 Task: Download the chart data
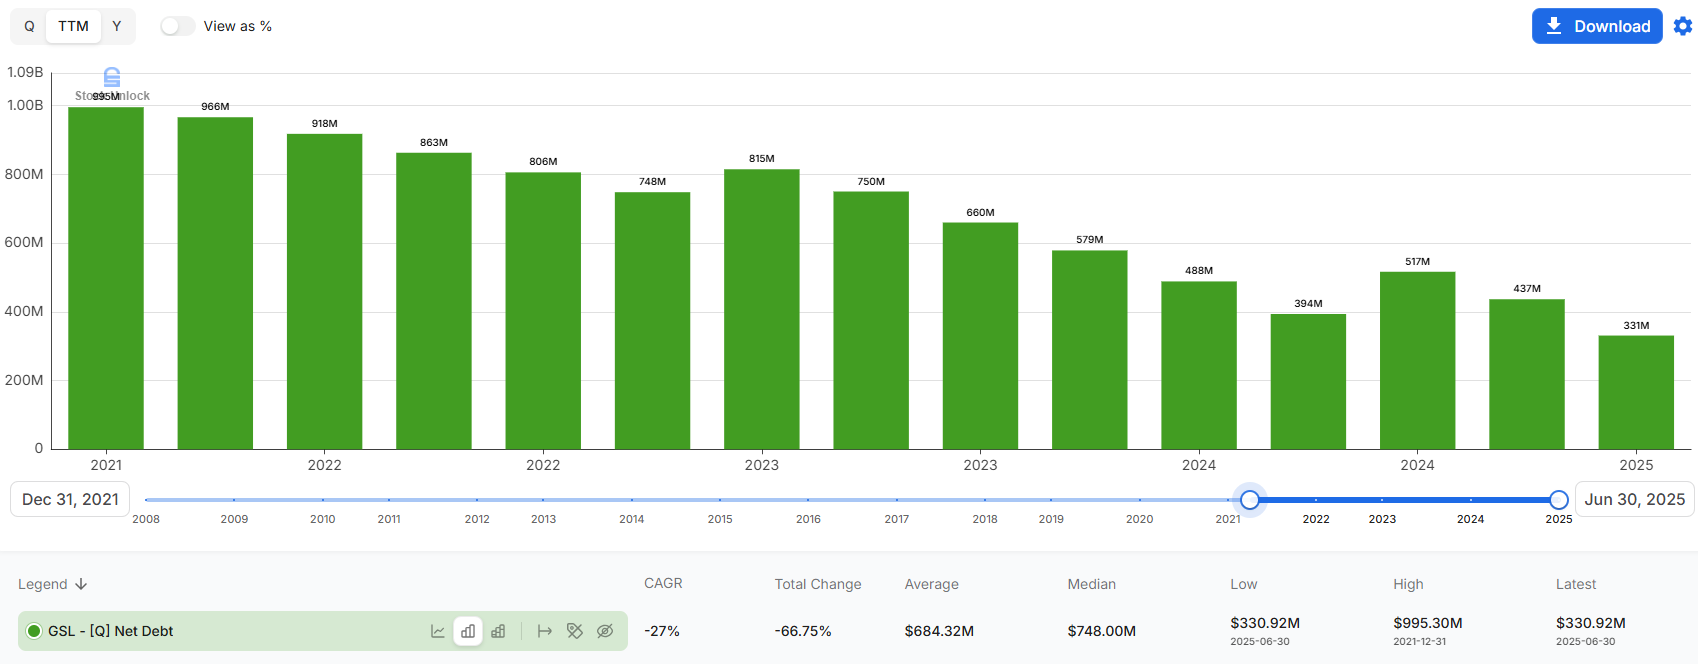(1597, 26)
